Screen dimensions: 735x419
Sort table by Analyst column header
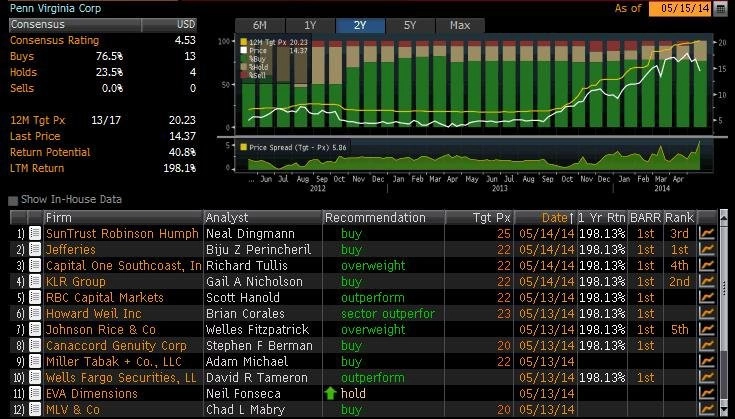coord(263,217)
